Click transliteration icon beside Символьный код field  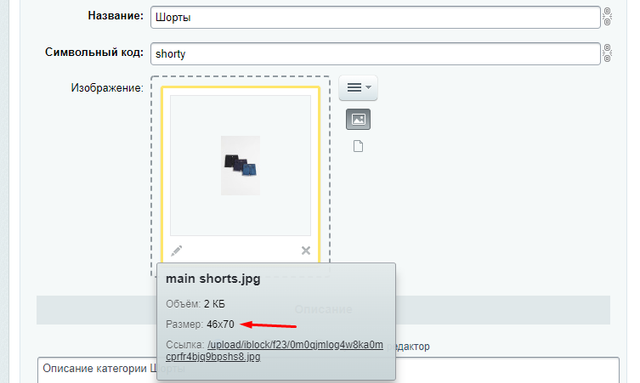pos(607,53)
